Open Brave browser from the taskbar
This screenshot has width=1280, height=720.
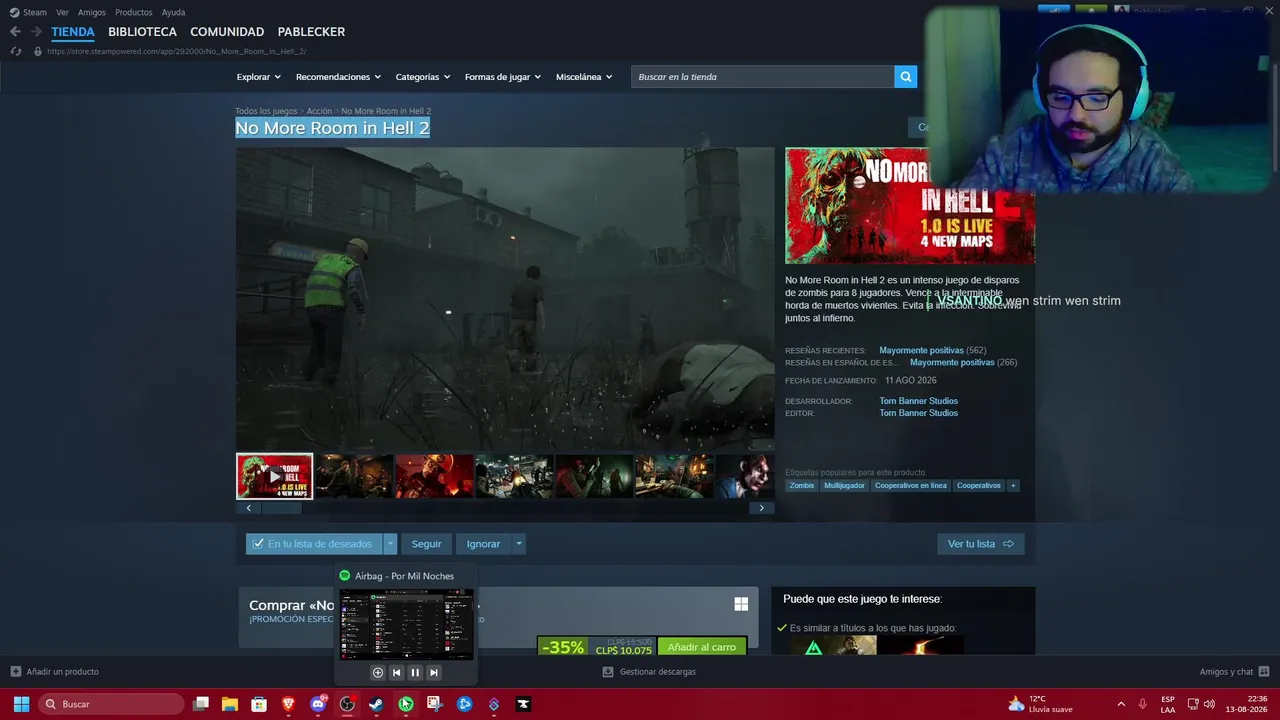[x=289, y=704]
